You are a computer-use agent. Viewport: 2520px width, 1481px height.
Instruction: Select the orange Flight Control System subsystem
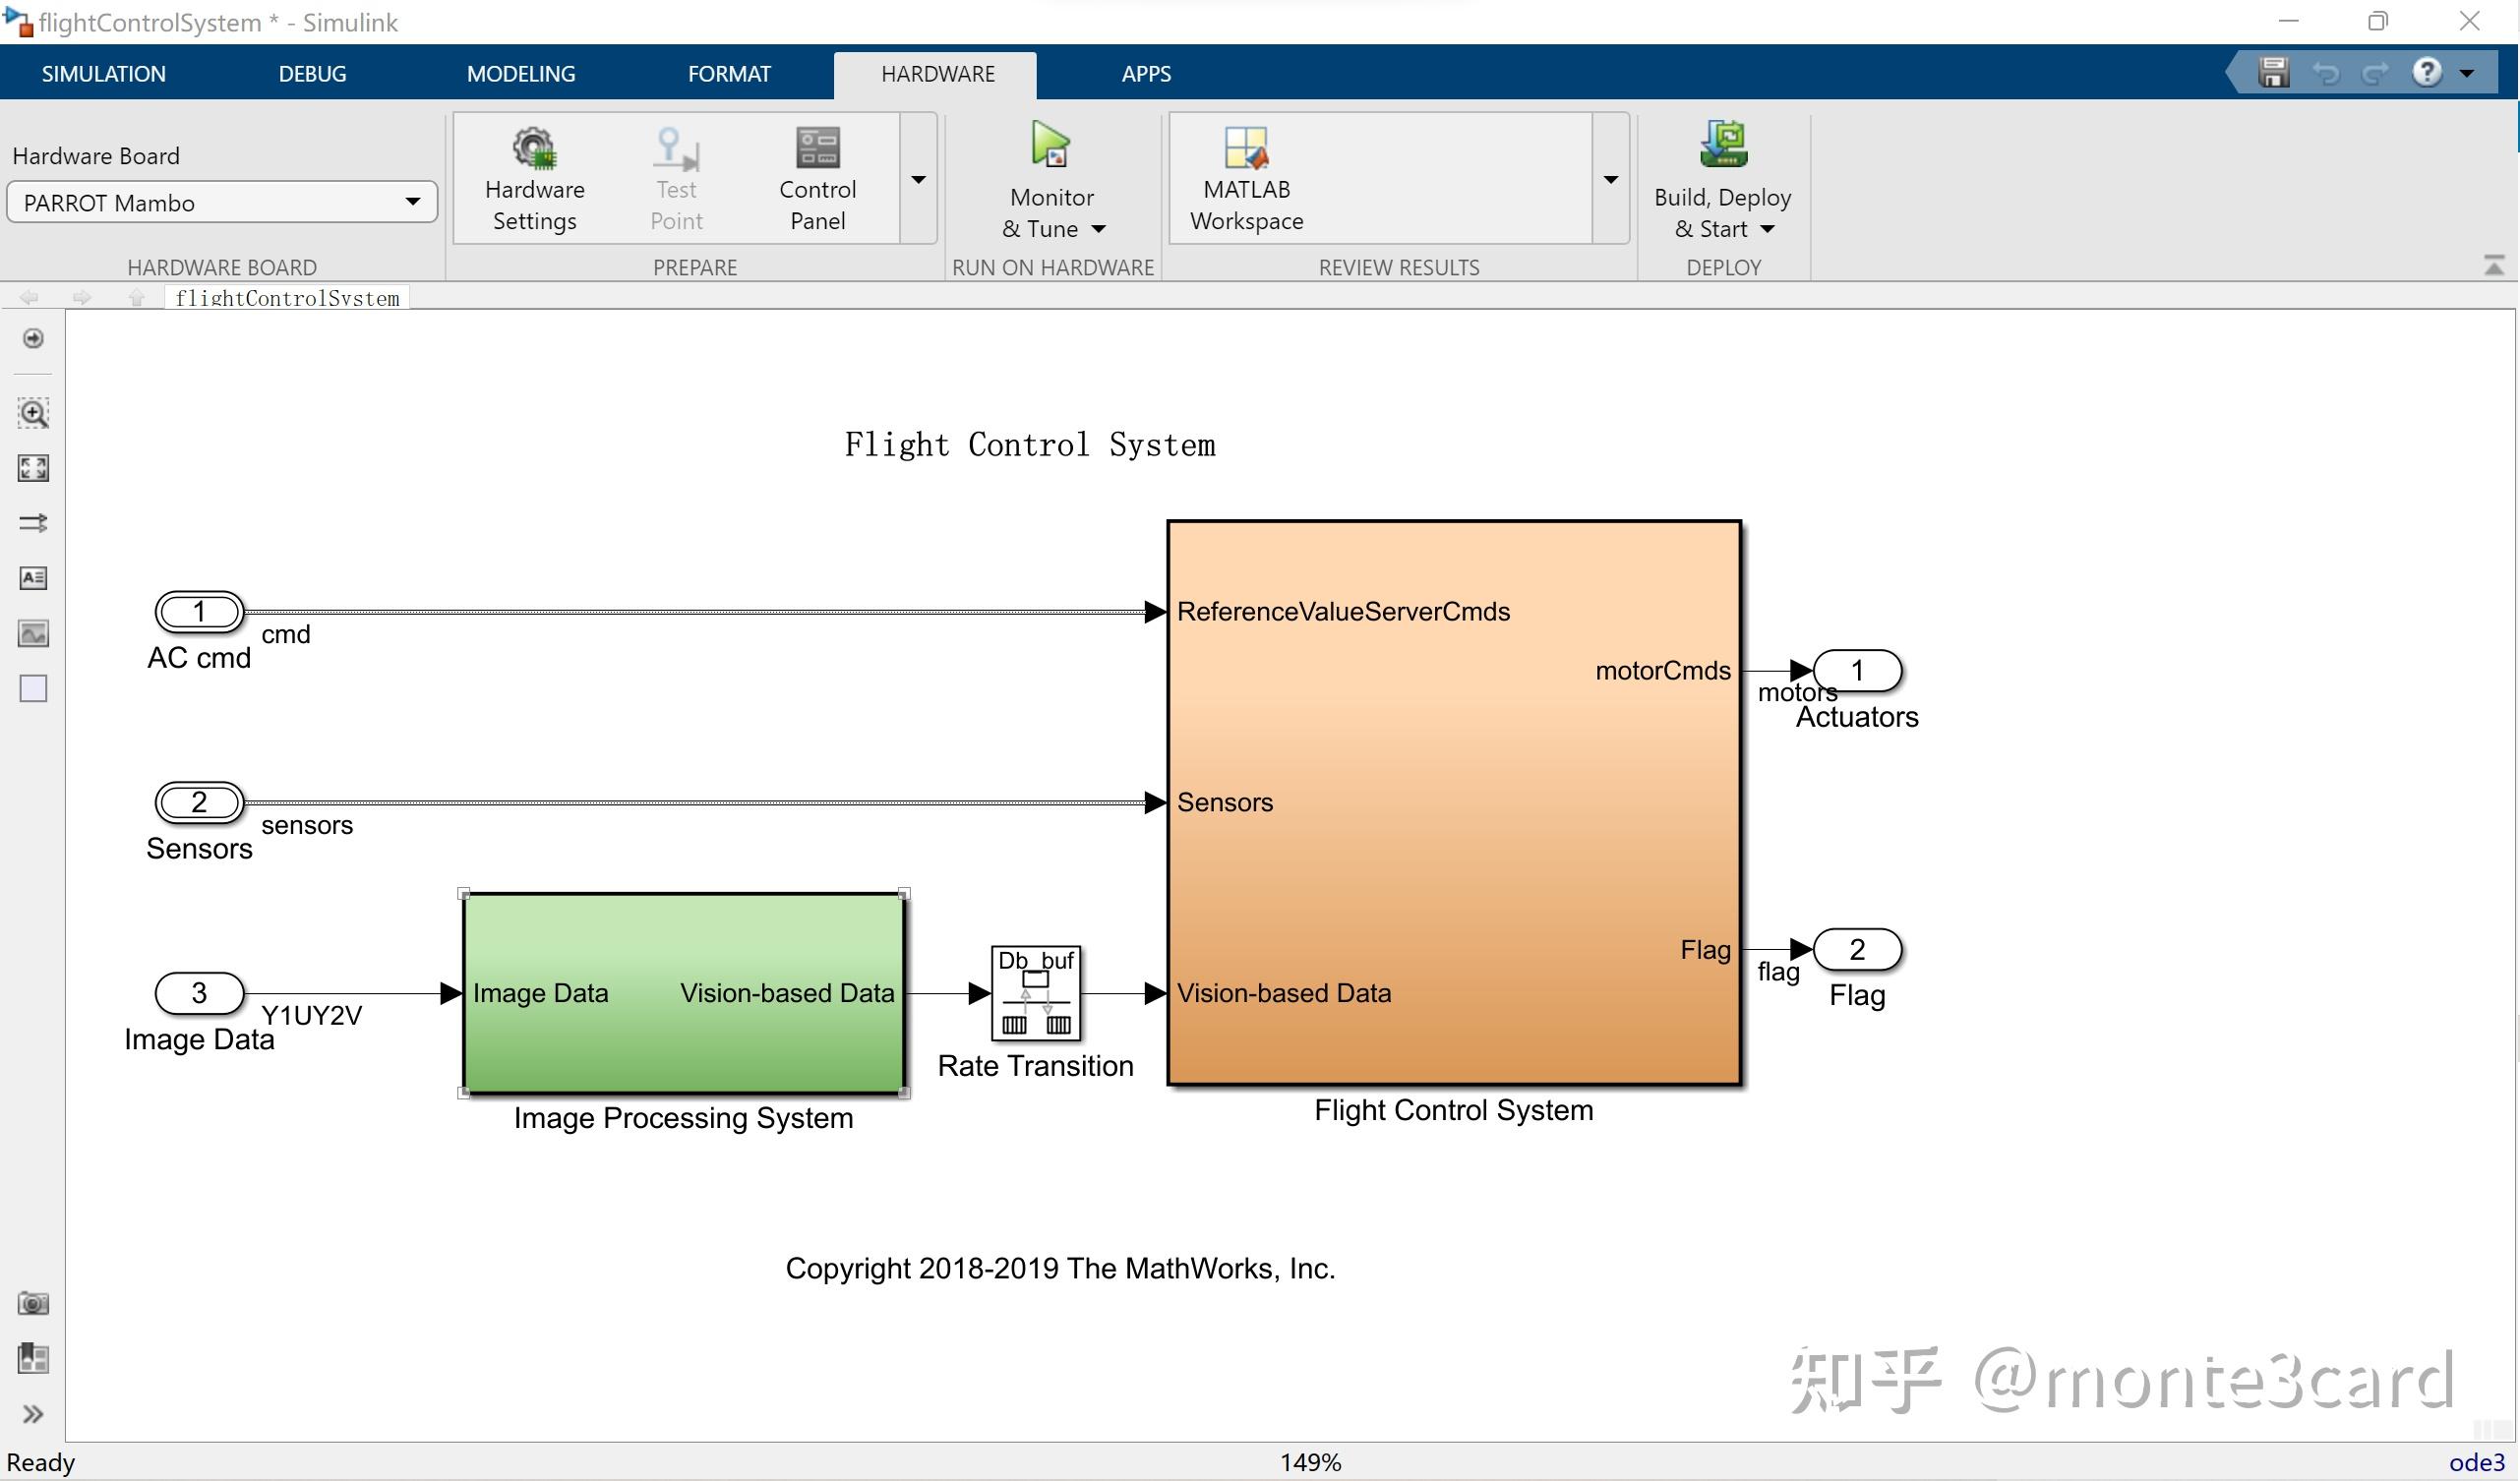tap(1454, 802)
